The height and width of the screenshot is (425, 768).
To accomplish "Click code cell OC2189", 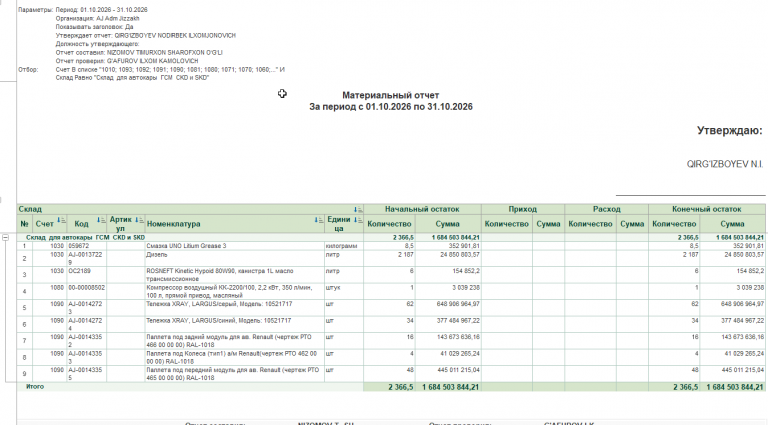I will tap(86, 275).
